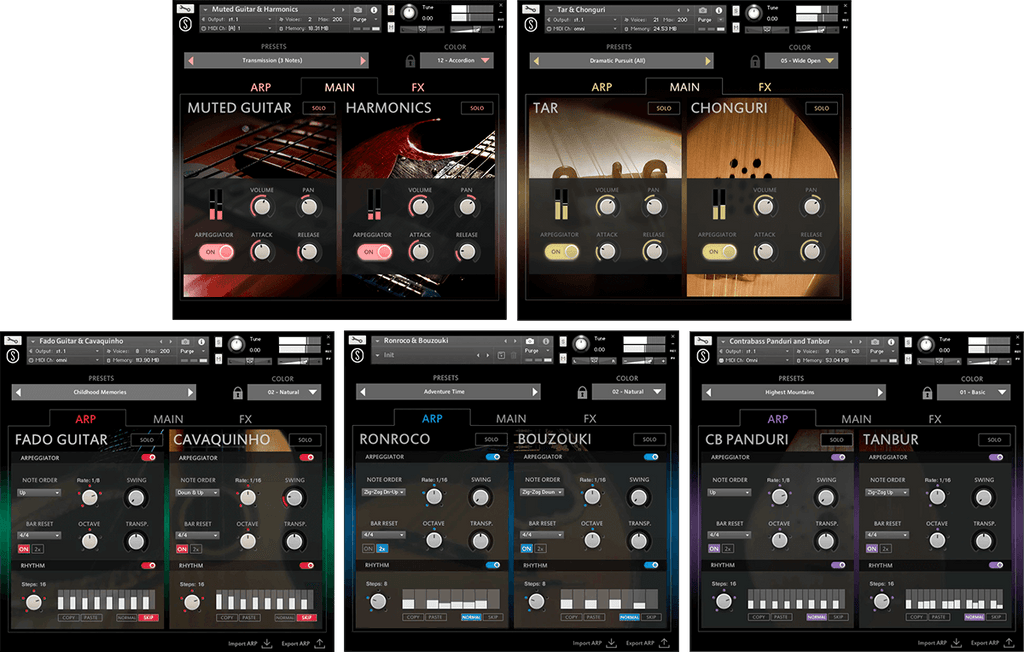Click the lock icon beside 12 - Accordion color
Viewport: 1024px width, 652px height.
tap(410, 61)
